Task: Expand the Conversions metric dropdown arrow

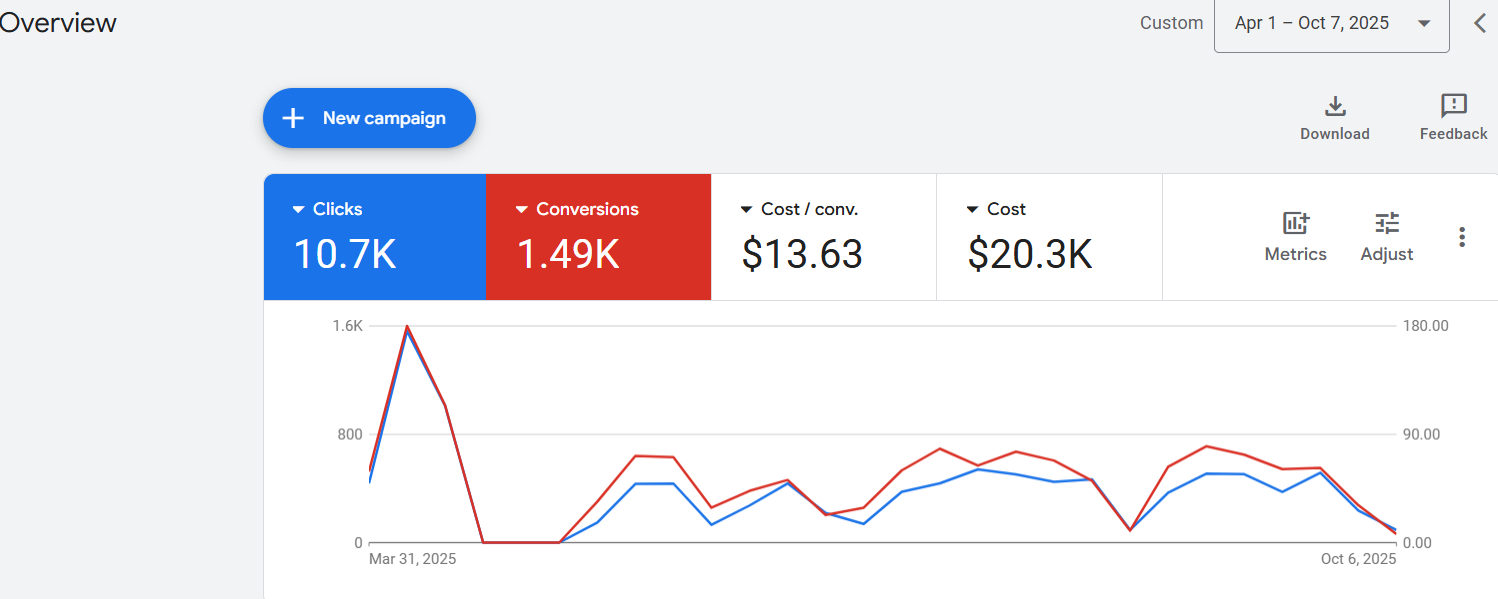Action: 521,210
